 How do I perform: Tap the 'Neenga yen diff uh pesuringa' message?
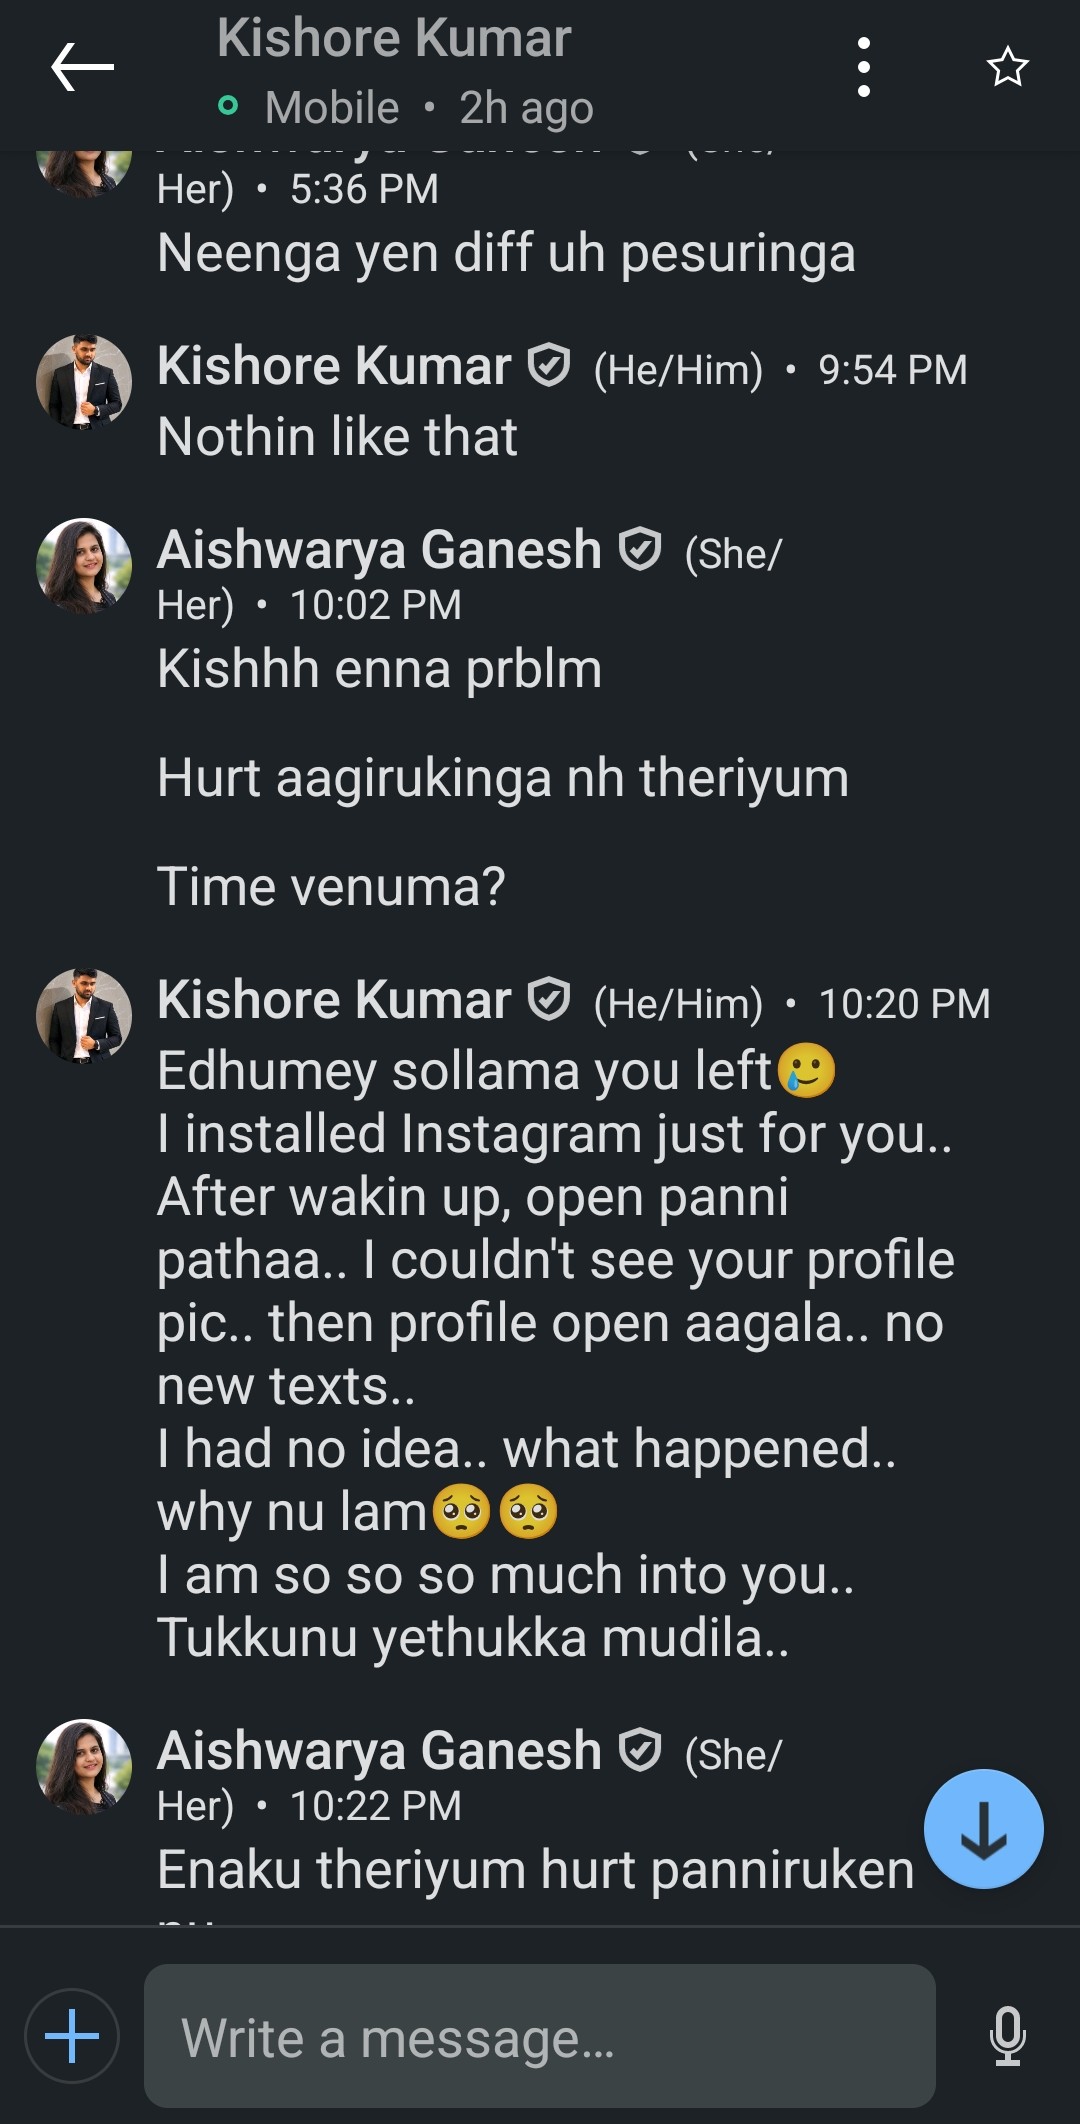506,254
